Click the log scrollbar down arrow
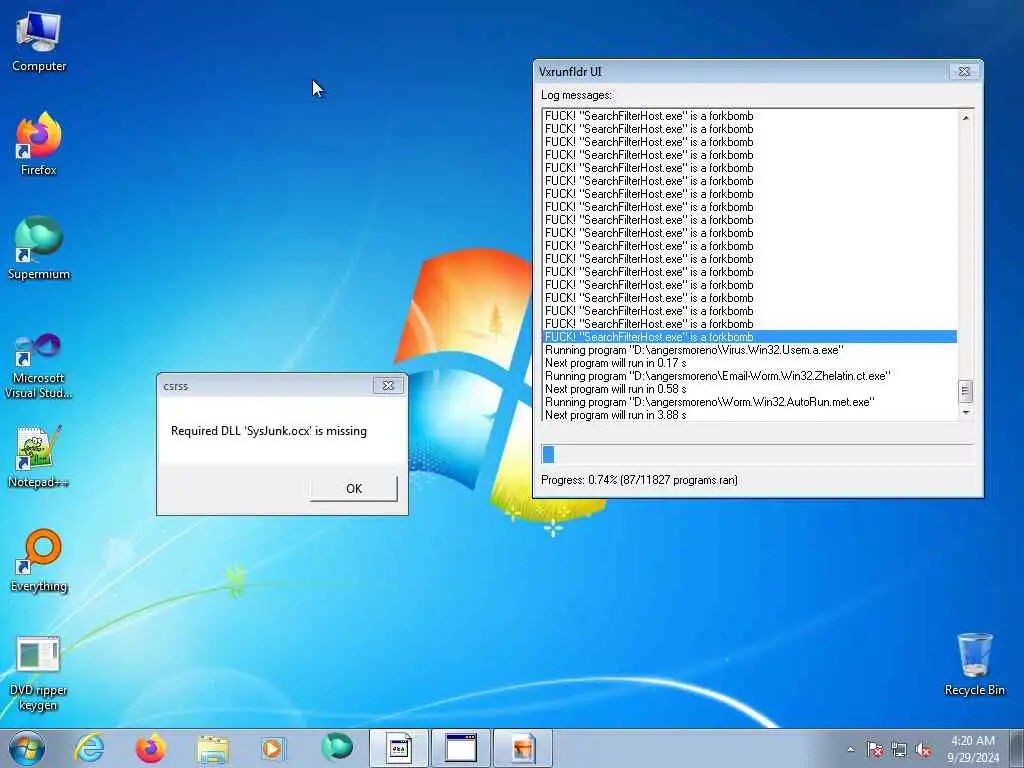The image size is (1024, 768). (x=965, y=413)
